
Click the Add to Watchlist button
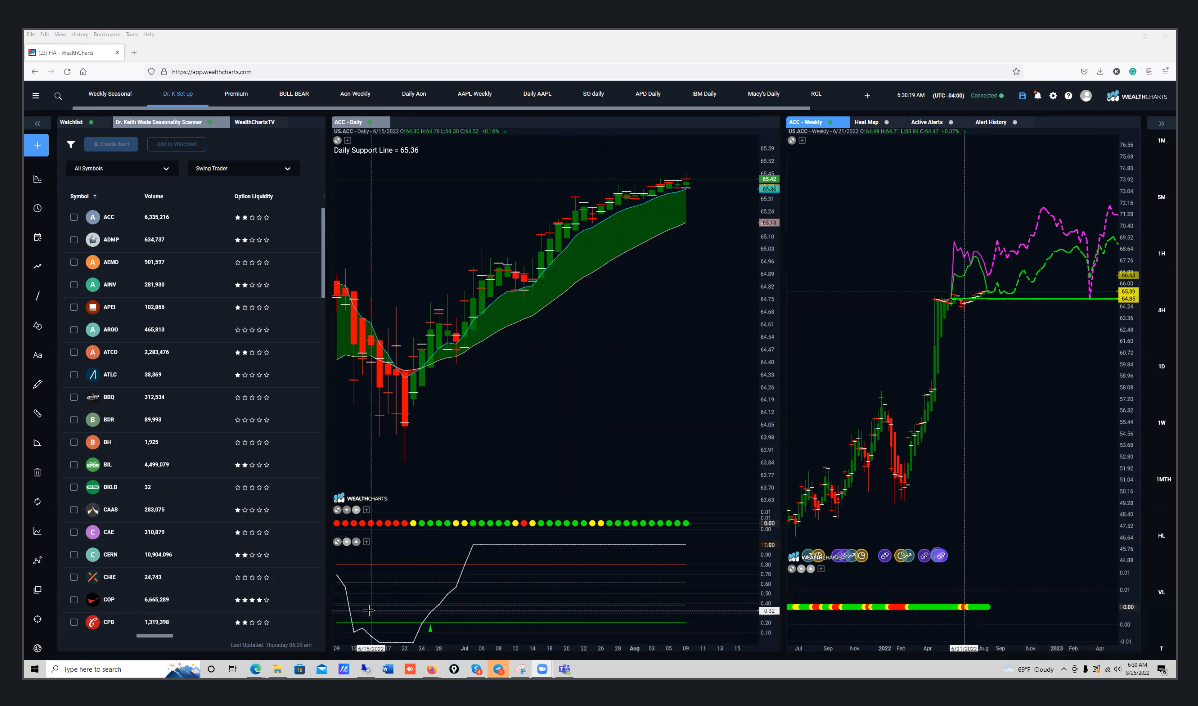(176, 144)
